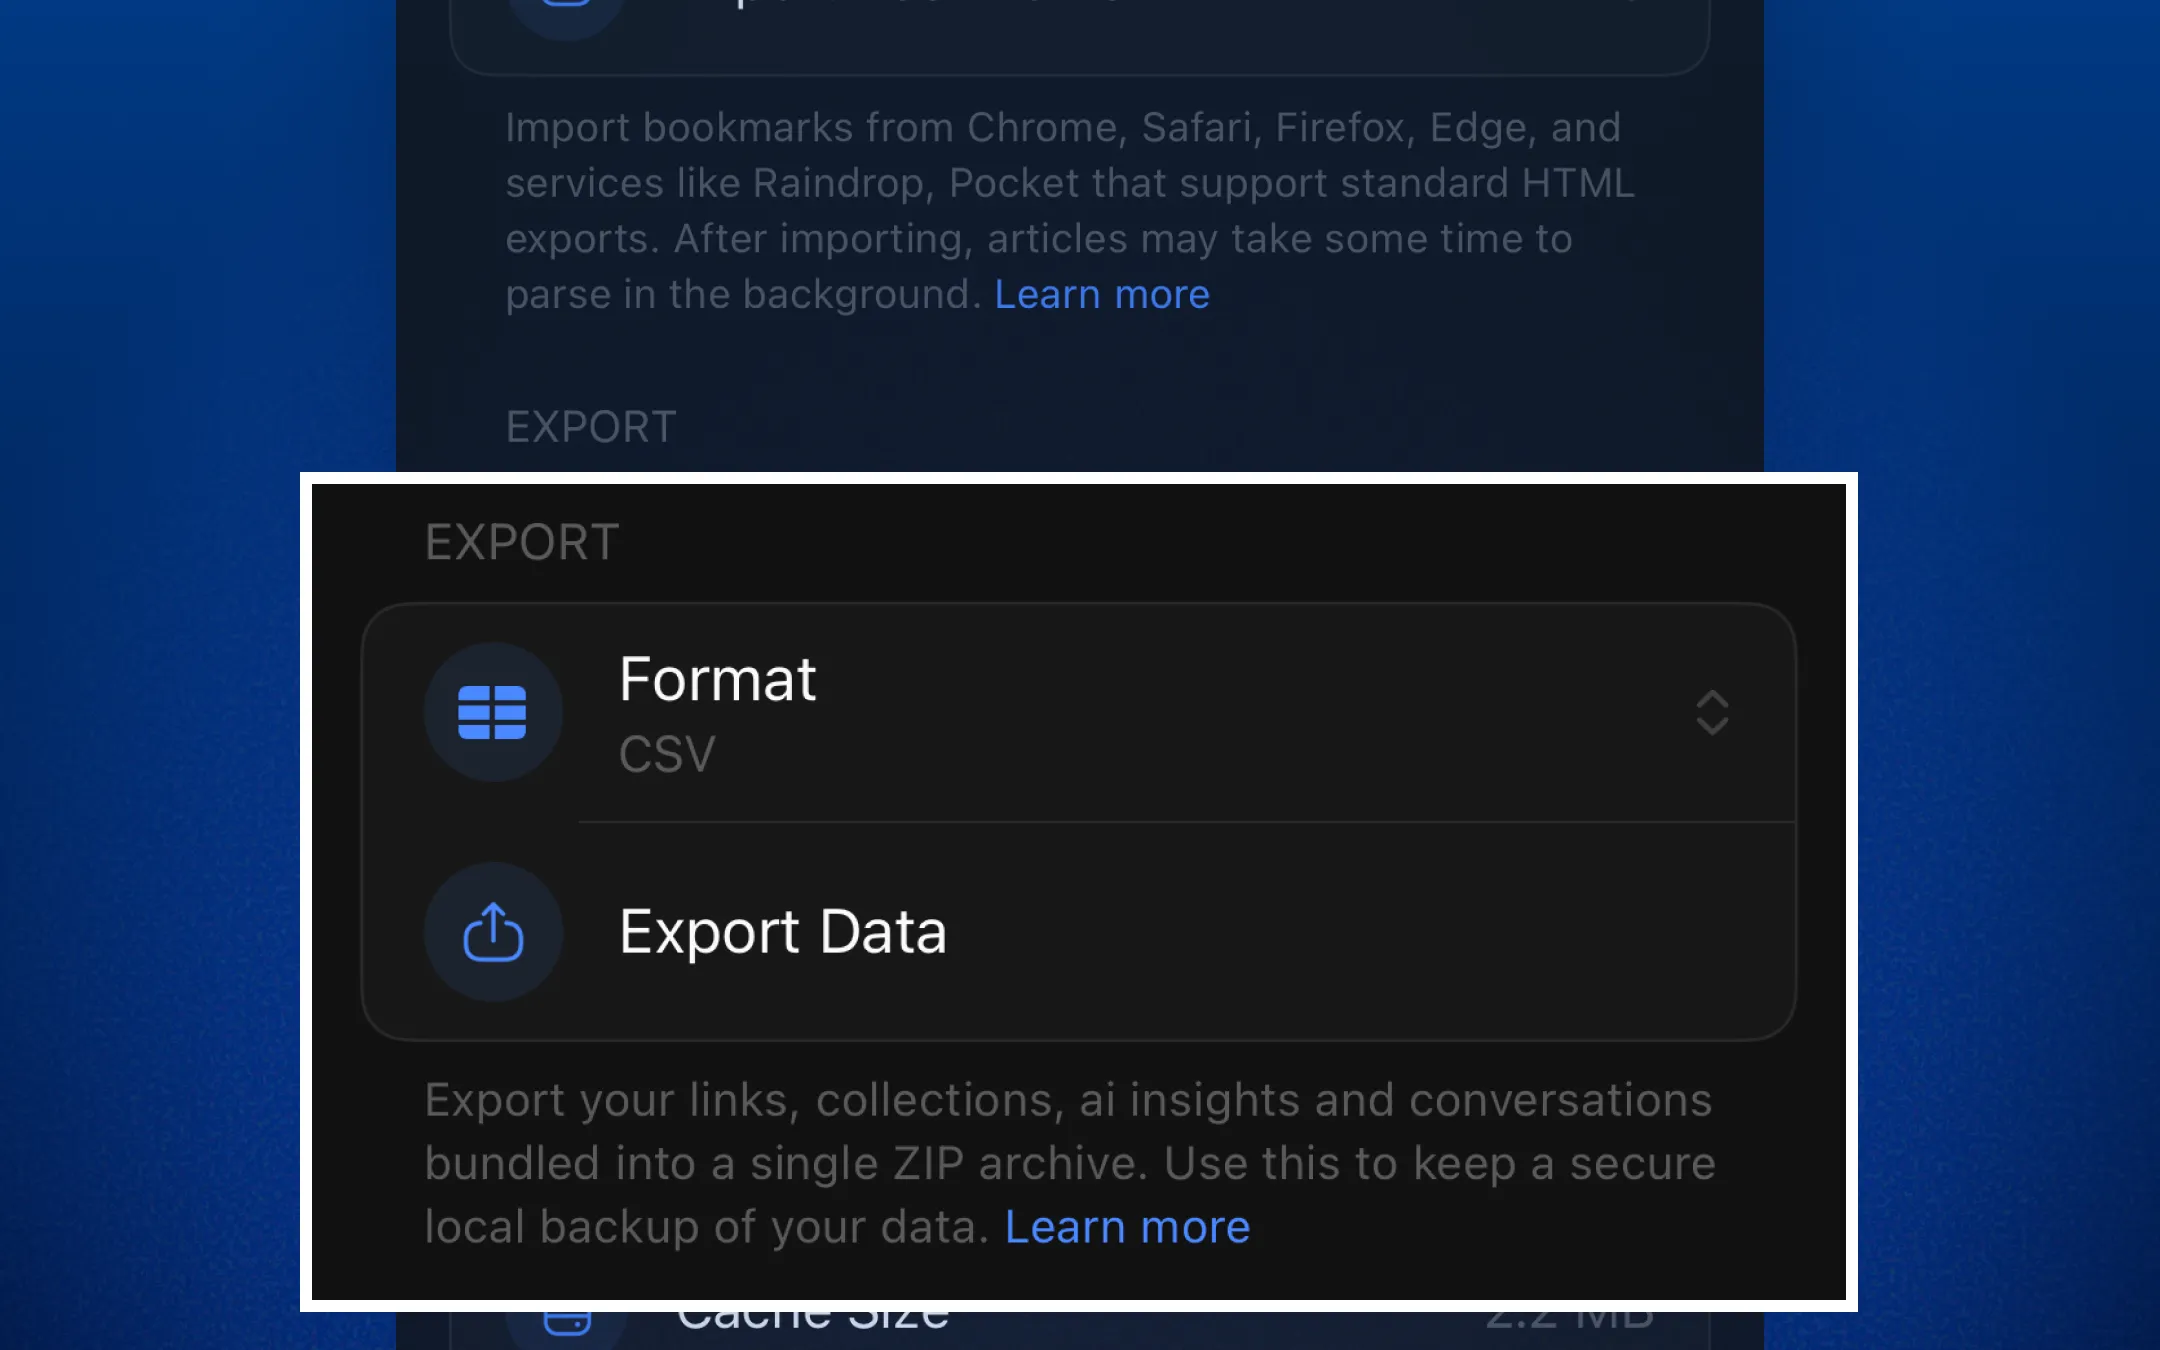Screen dimensions: 2160x1350
Task: Open the Format up-down chevron selector
Action: [x=1712, y=712]
